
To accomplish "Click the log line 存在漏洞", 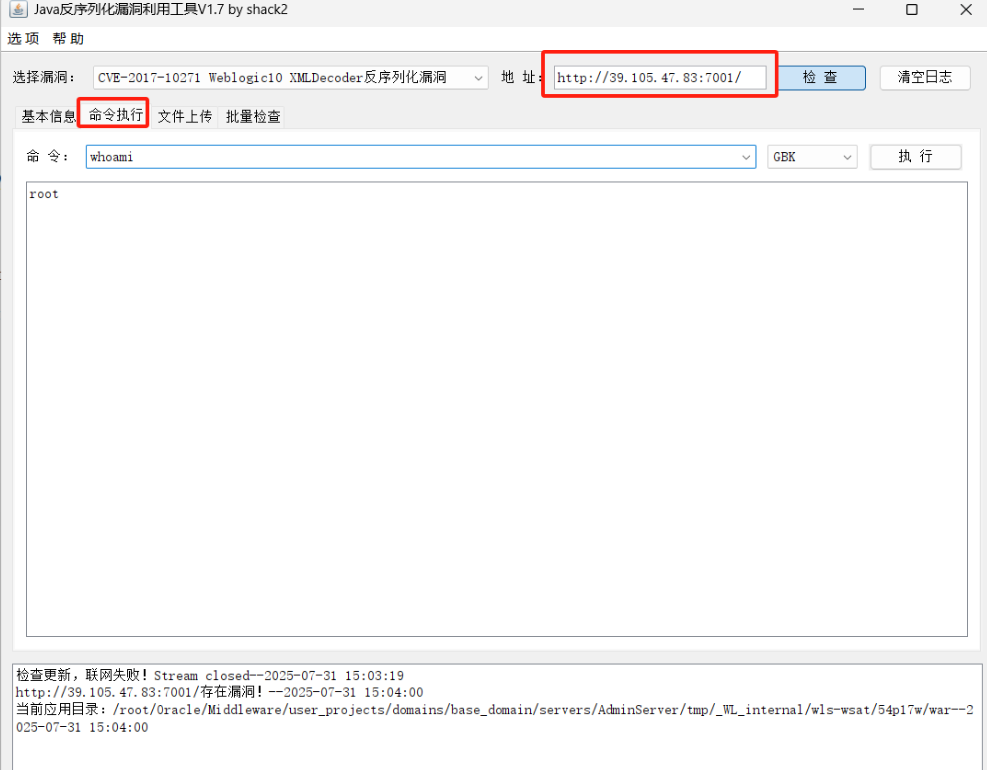I will (219, 693).
